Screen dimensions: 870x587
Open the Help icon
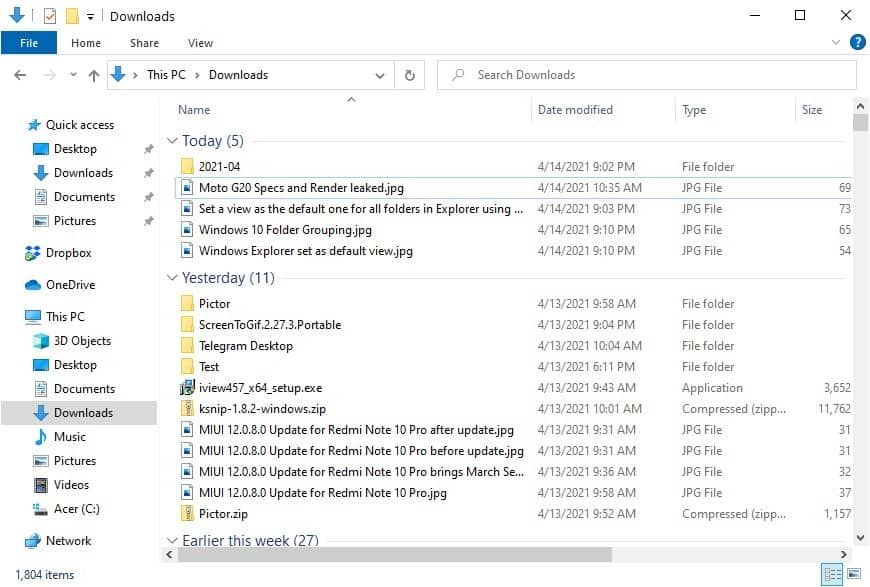[857, 42]
